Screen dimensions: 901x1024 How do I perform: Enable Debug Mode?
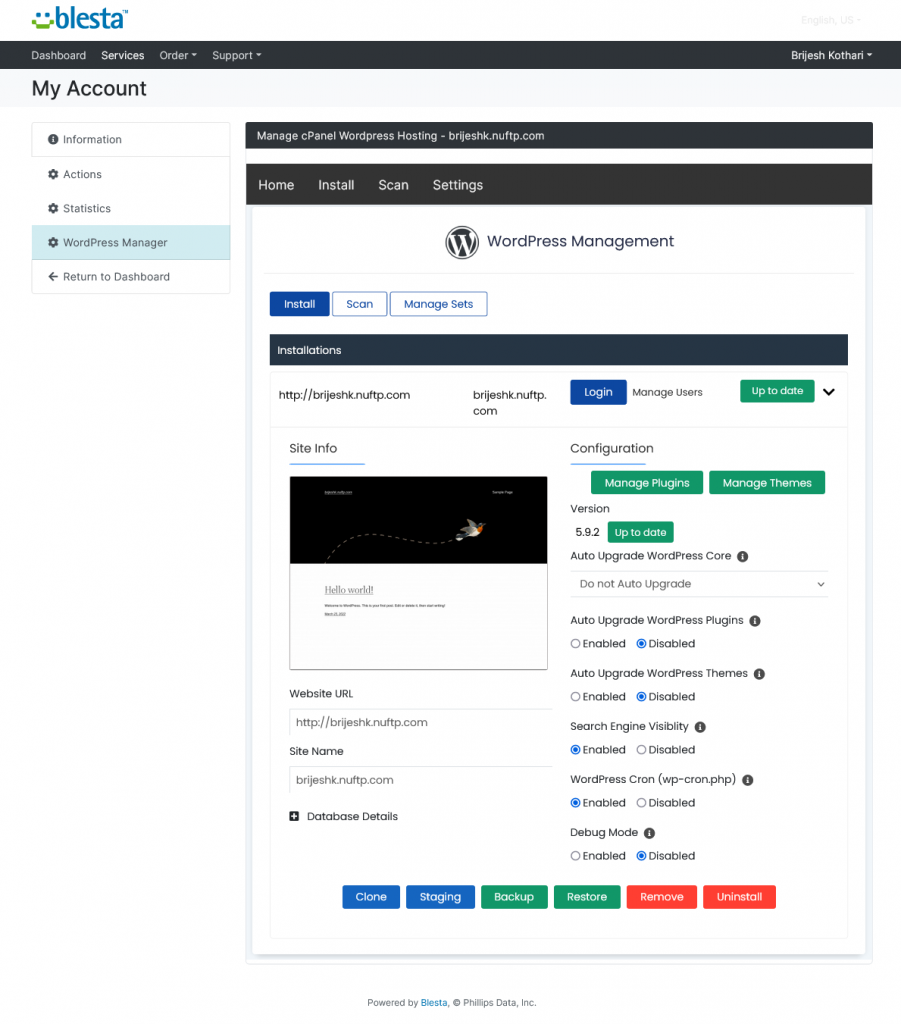point(575,856)
